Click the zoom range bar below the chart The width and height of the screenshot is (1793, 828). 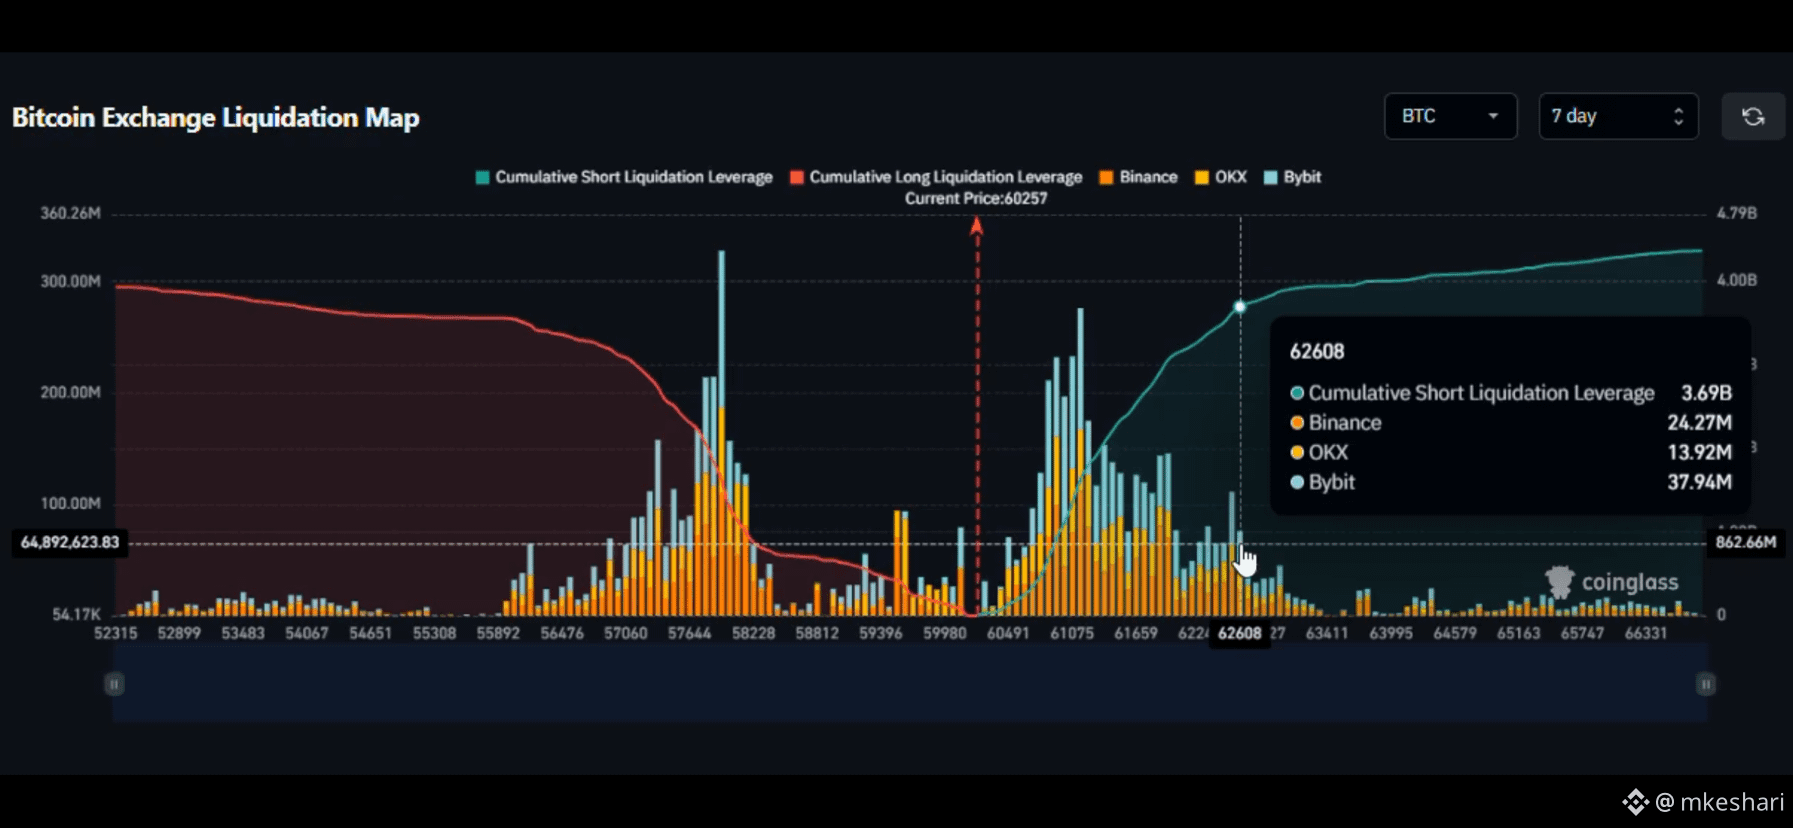click(910, 684)
